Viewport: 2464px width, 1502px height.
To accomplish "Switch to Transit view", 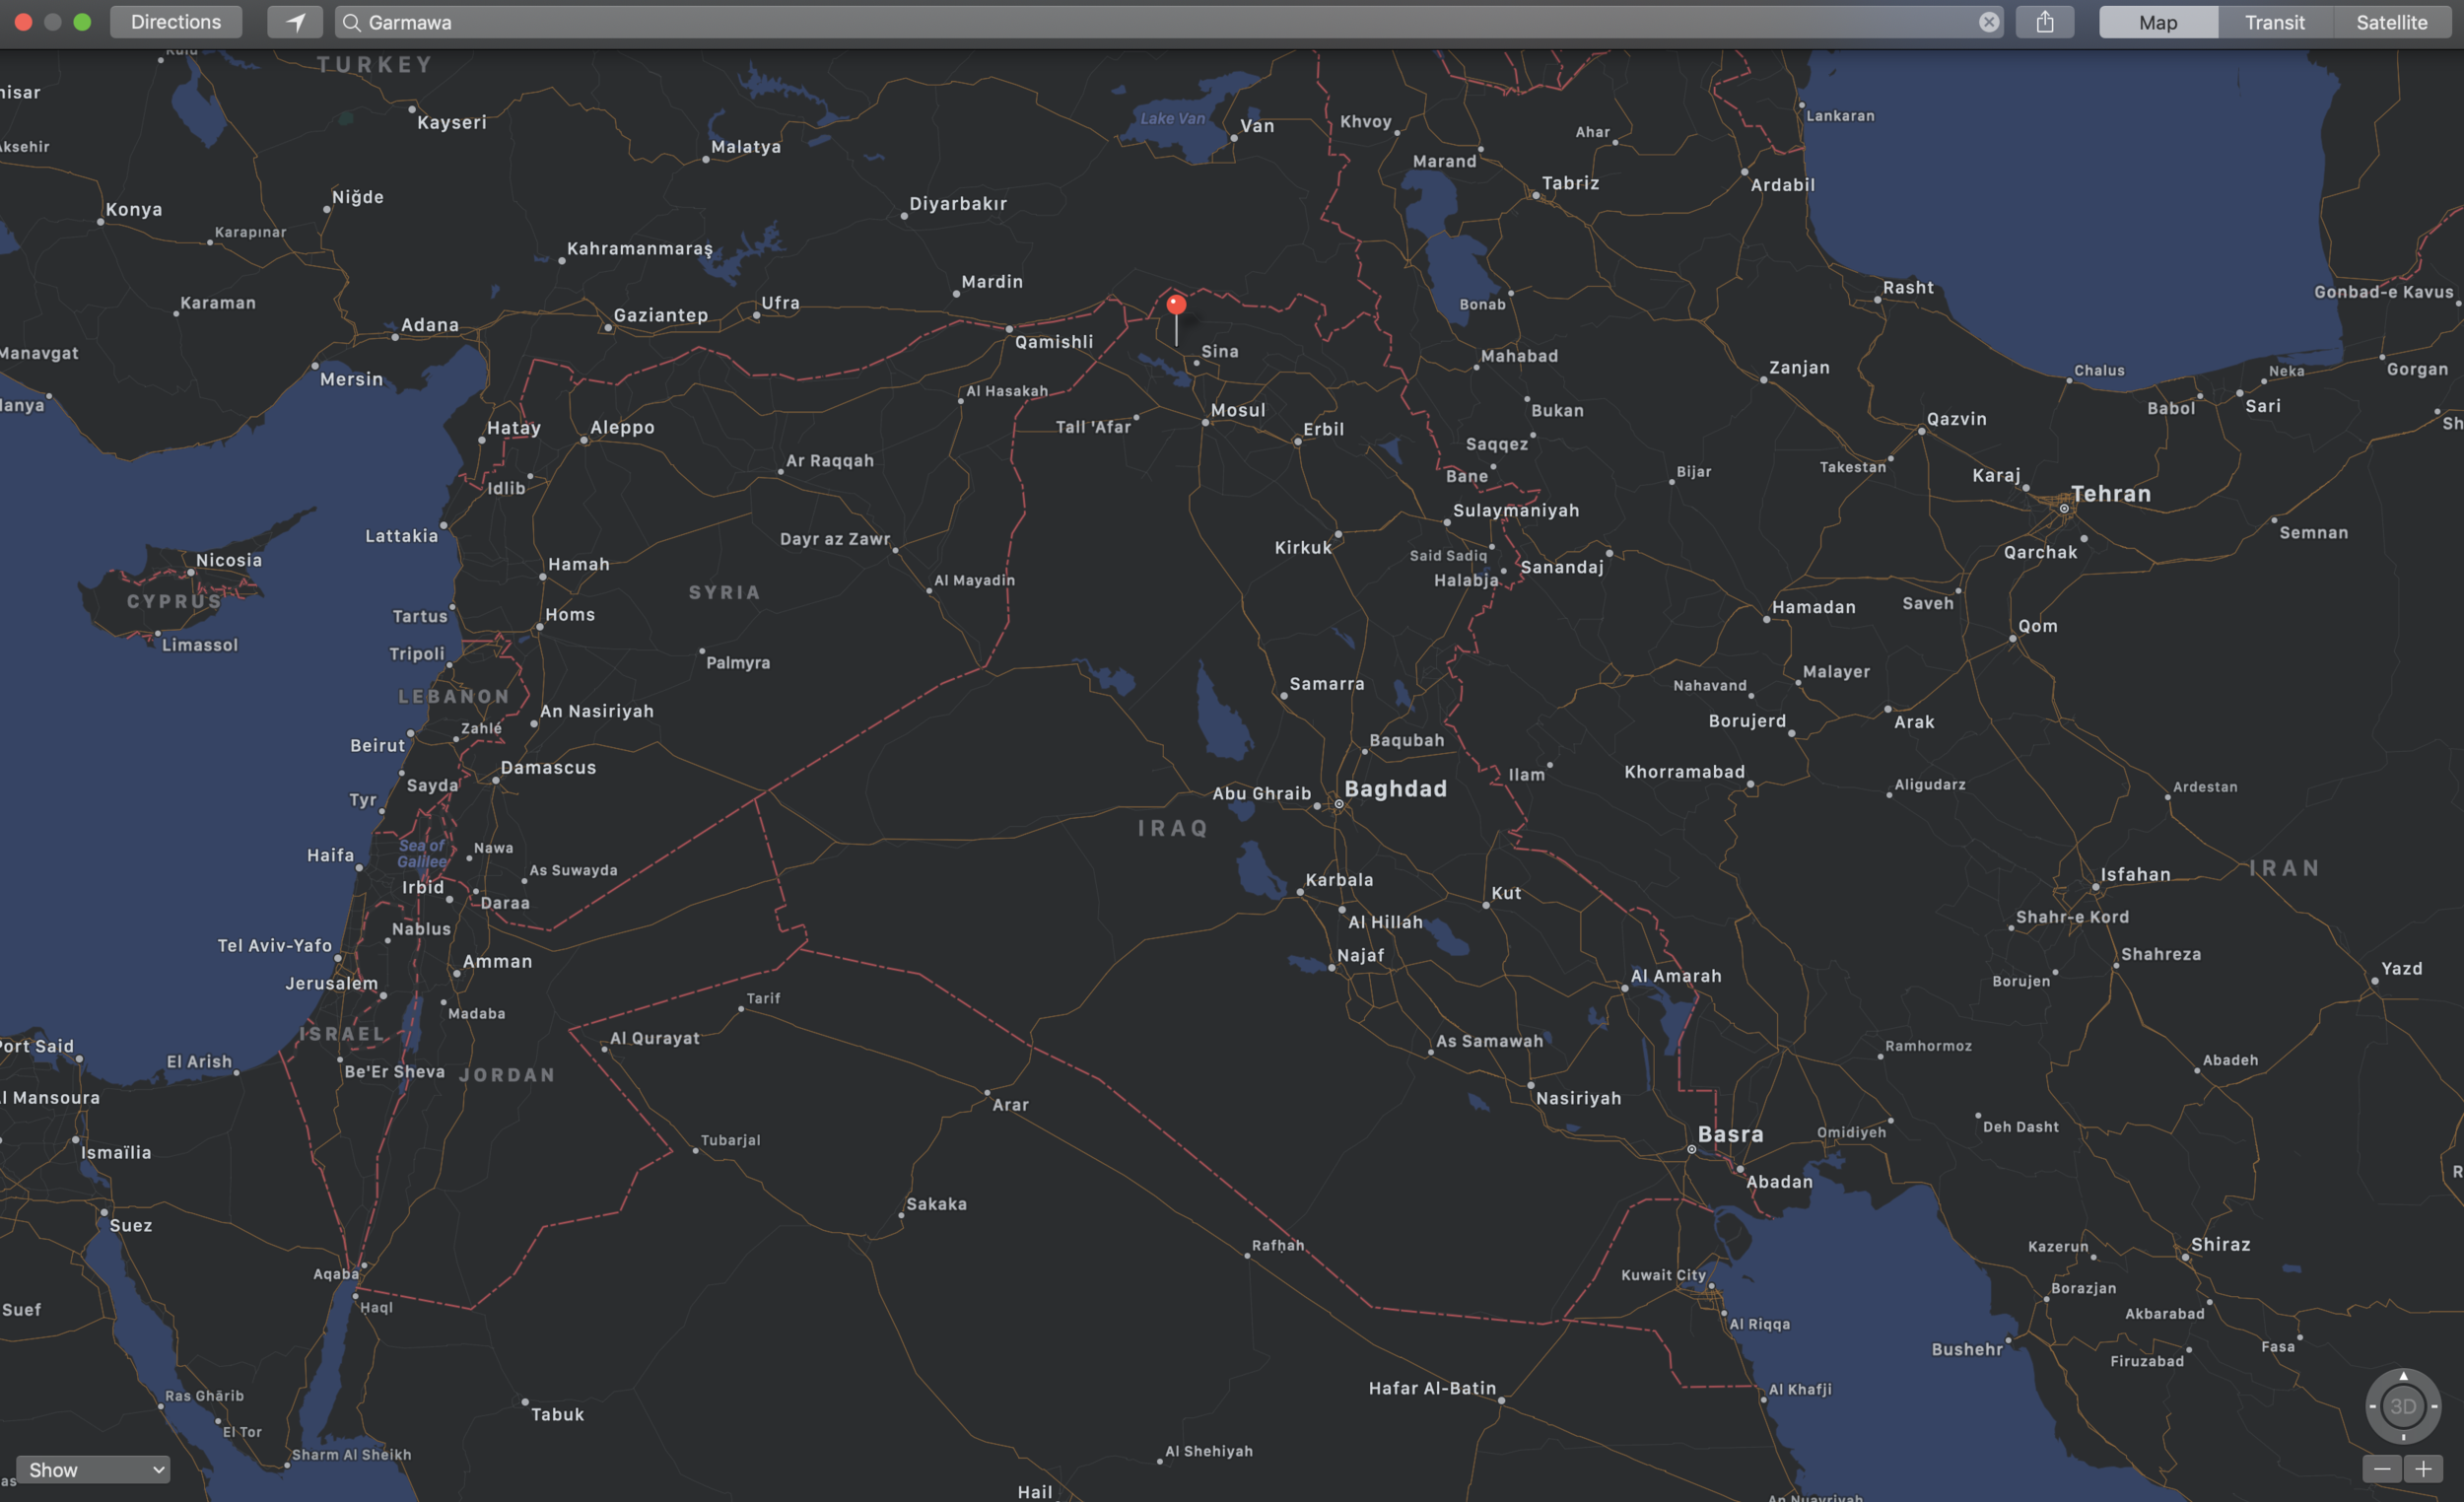I will (x=2274, y=22).
